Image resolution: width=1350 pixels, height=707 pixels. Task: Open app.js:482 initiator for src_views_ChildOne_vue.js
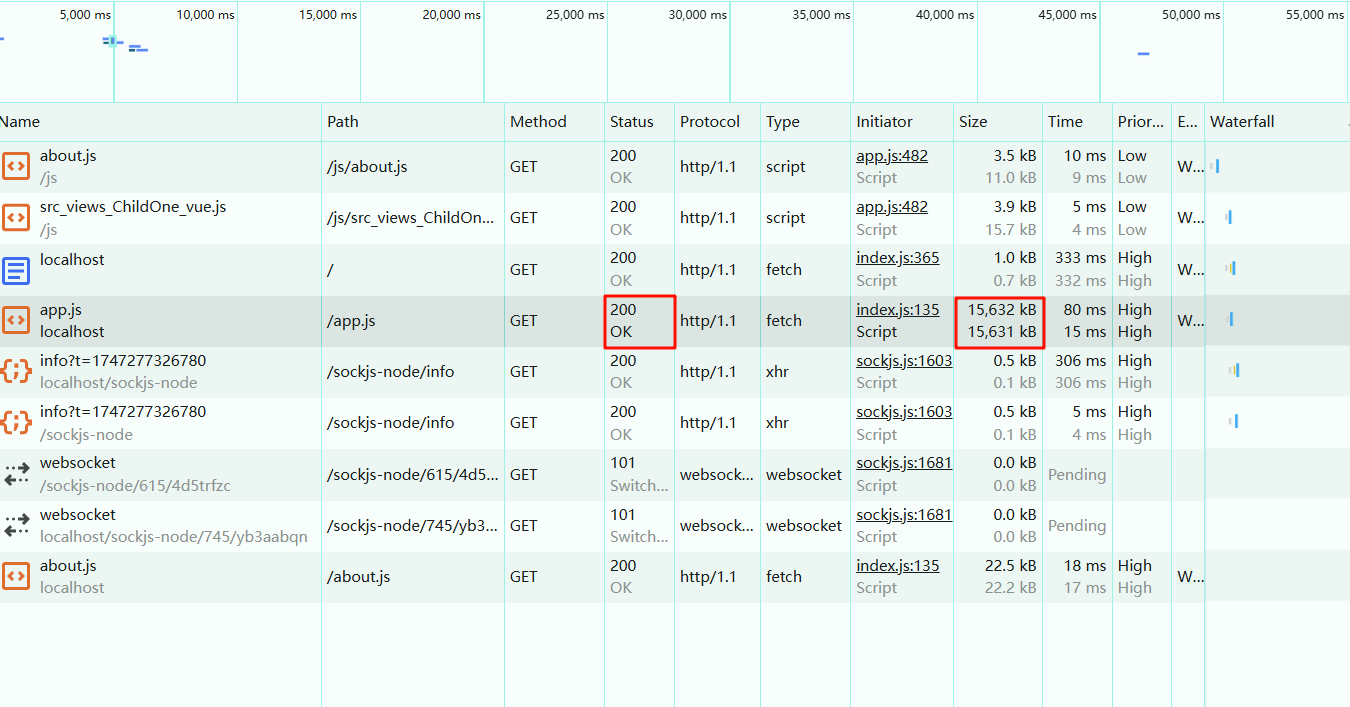pyautogui.click(x=891, y=207)
